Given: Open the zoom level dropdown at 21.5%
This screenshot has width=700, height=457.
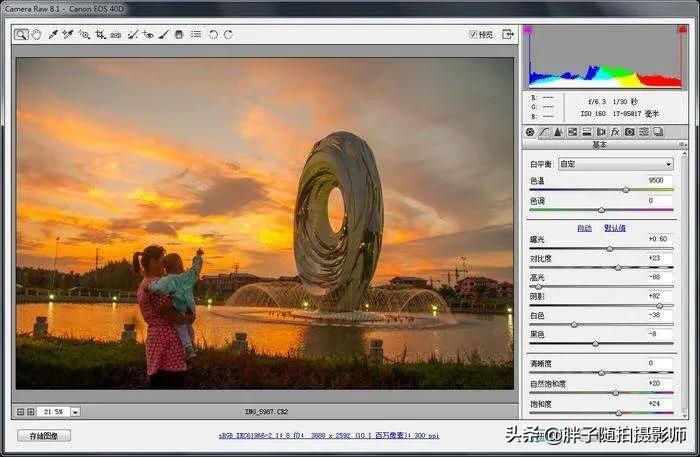Looking at the screenshot, I should coord(75,411).
